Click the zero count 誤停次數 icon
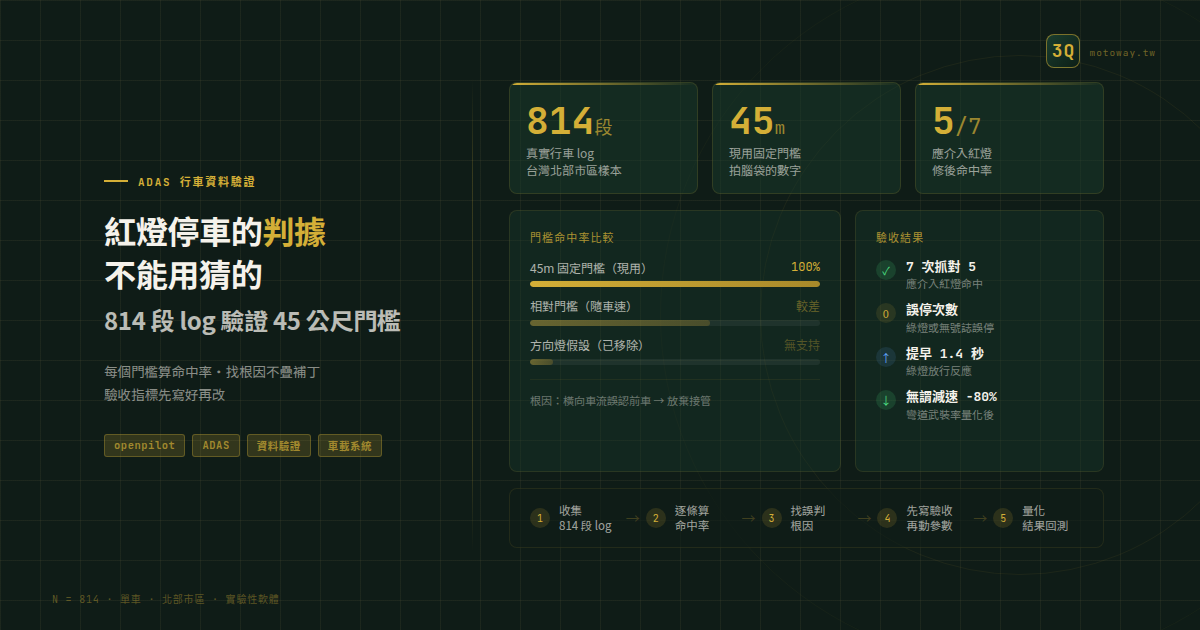Viewport: 1200px width, 630px height. [886, 314]
